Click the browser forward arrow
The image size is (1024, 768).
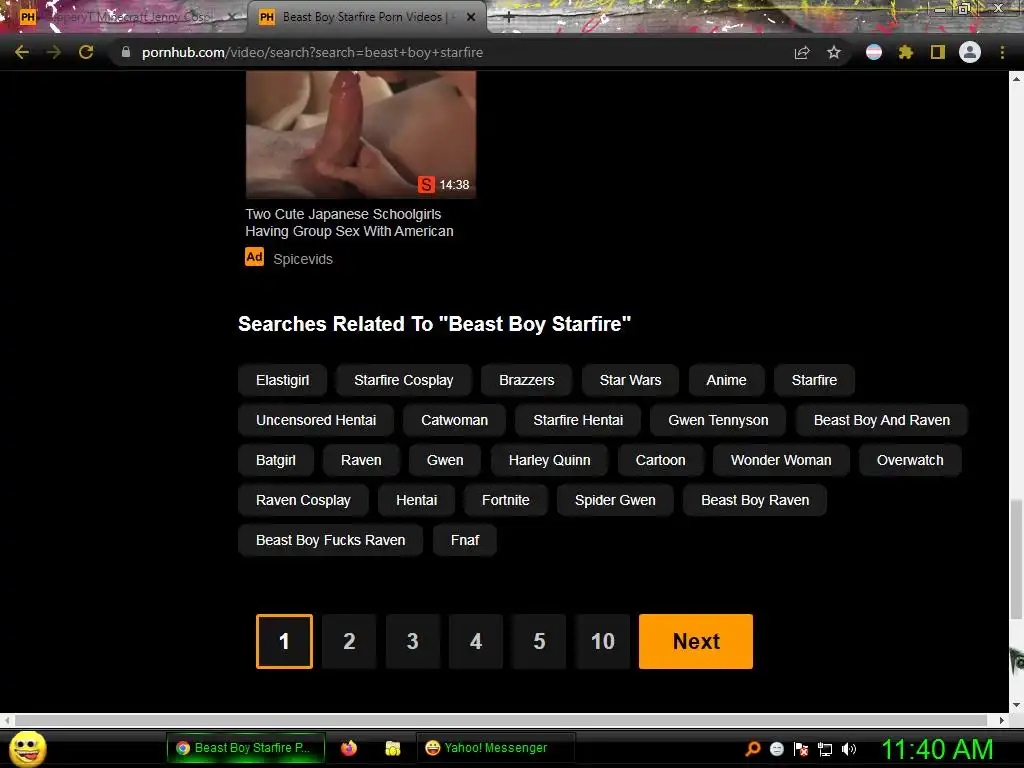pyautogui.click(x=54, y=52)
